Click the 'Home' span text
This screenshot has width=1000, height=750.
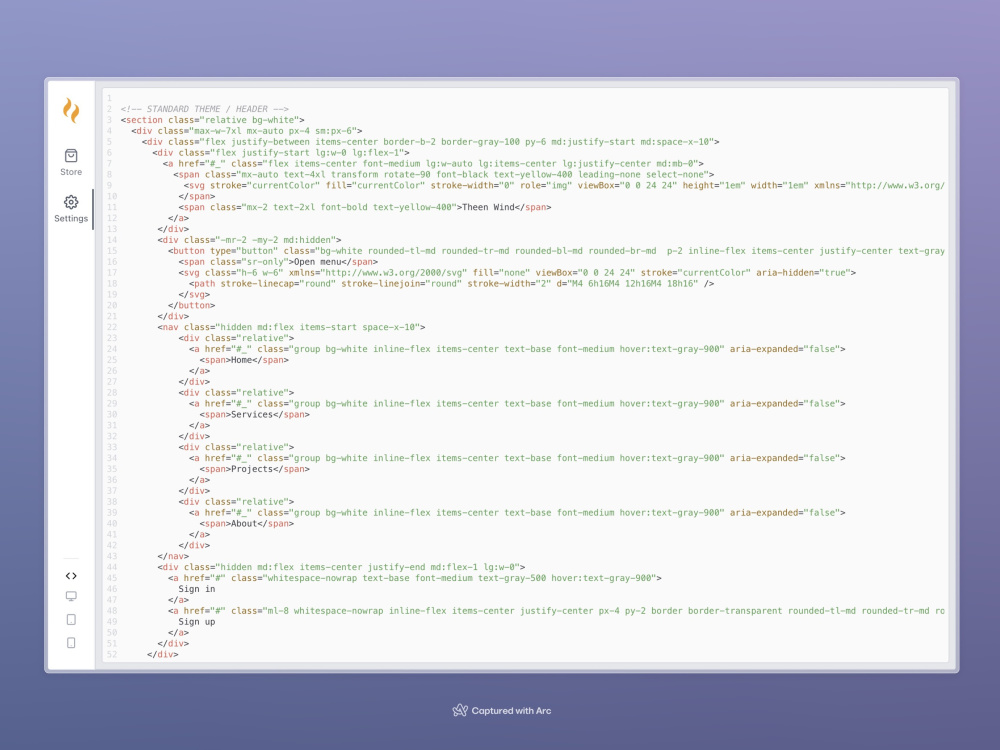241,360
